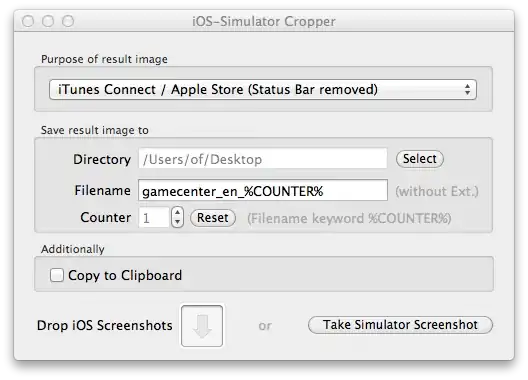Click the Copy to Clipboard label text
Viewport: 528px width, 380px height.
pos(125,275)
